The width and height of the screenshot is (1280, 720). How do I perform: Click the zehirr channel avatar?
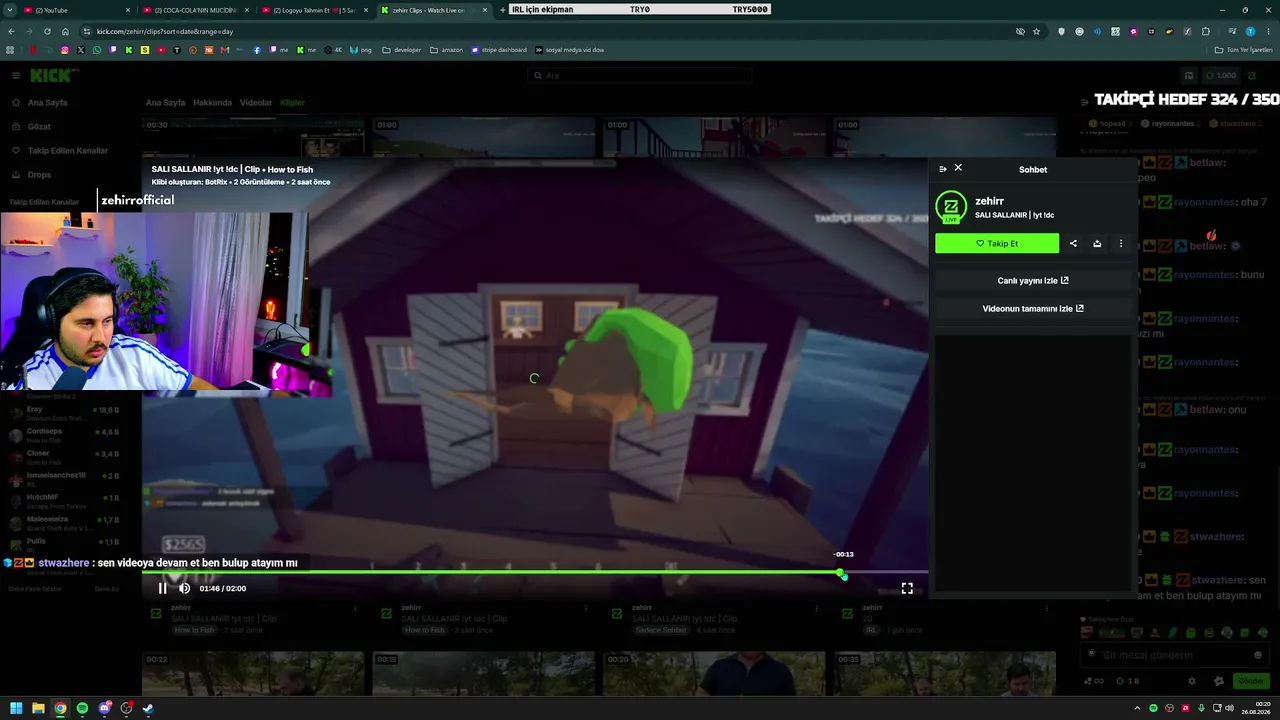(951, 207)
